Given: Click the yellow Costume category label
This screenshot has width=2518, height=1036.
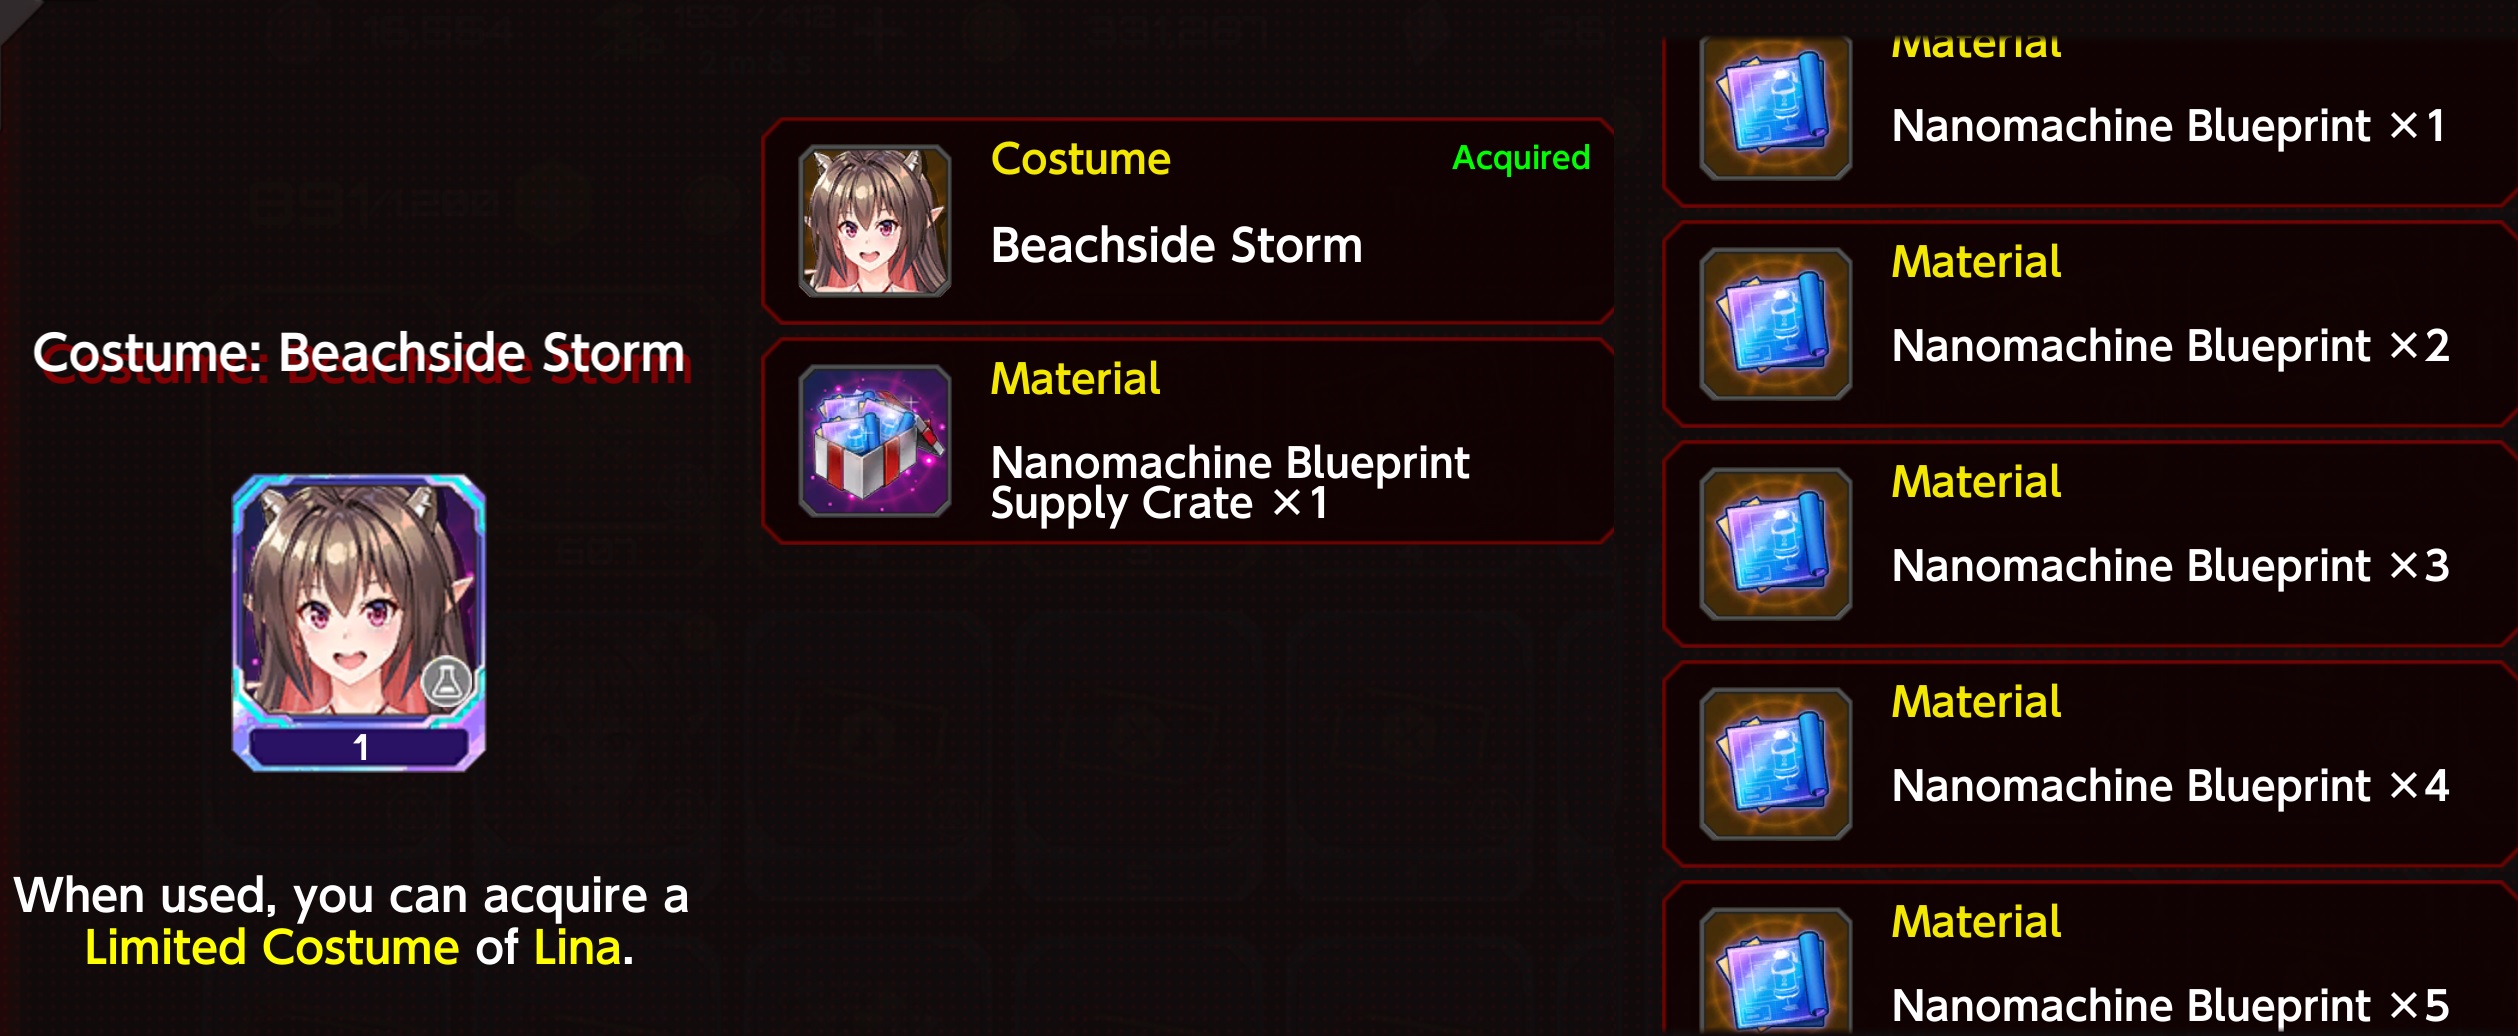Looking at the screenshot, I should pos(1080,160).
